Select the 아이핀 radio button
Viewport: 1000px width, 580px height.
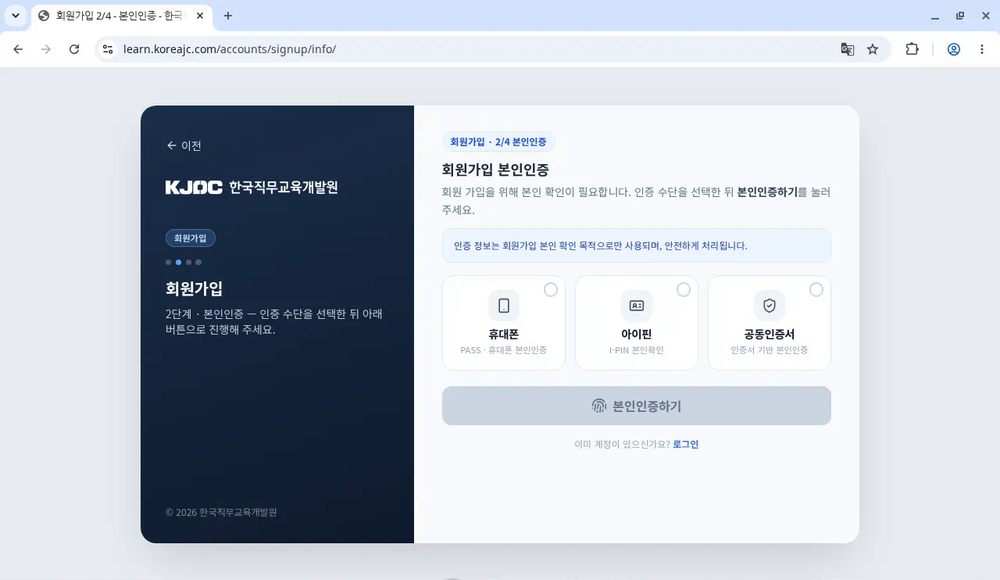[x=683, y=290]
